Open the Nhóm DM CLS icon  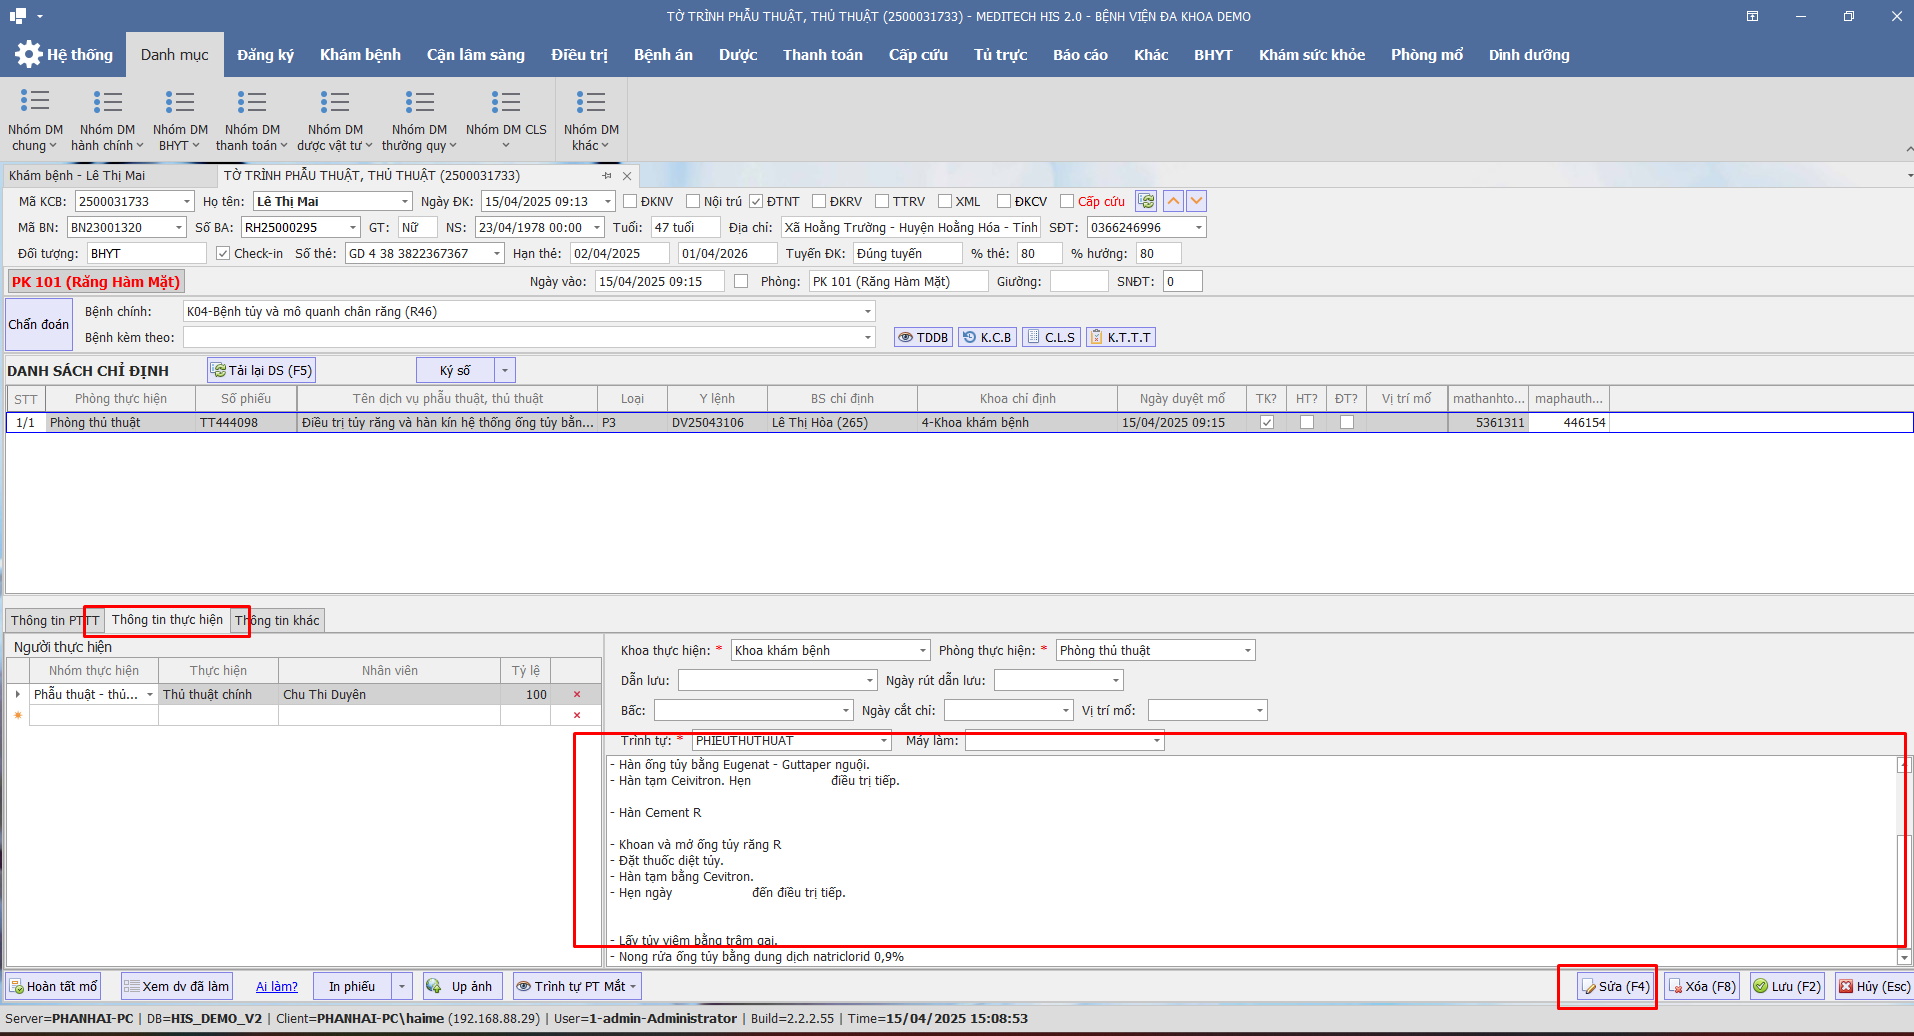click(x=506, y=101)
